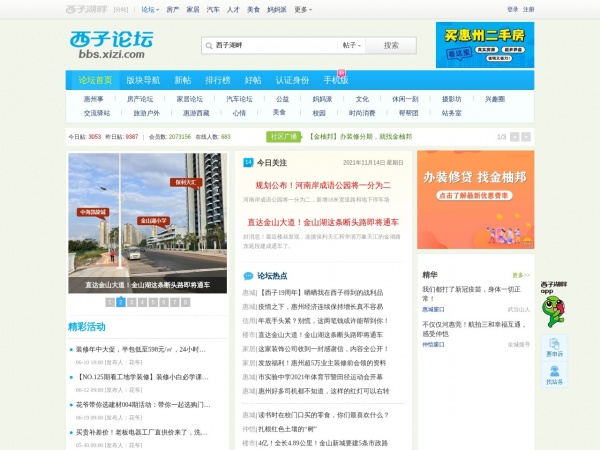Screen dimensions: 600x450
Task: Open the 版块导航 nav tab
Action: (143, 80)
